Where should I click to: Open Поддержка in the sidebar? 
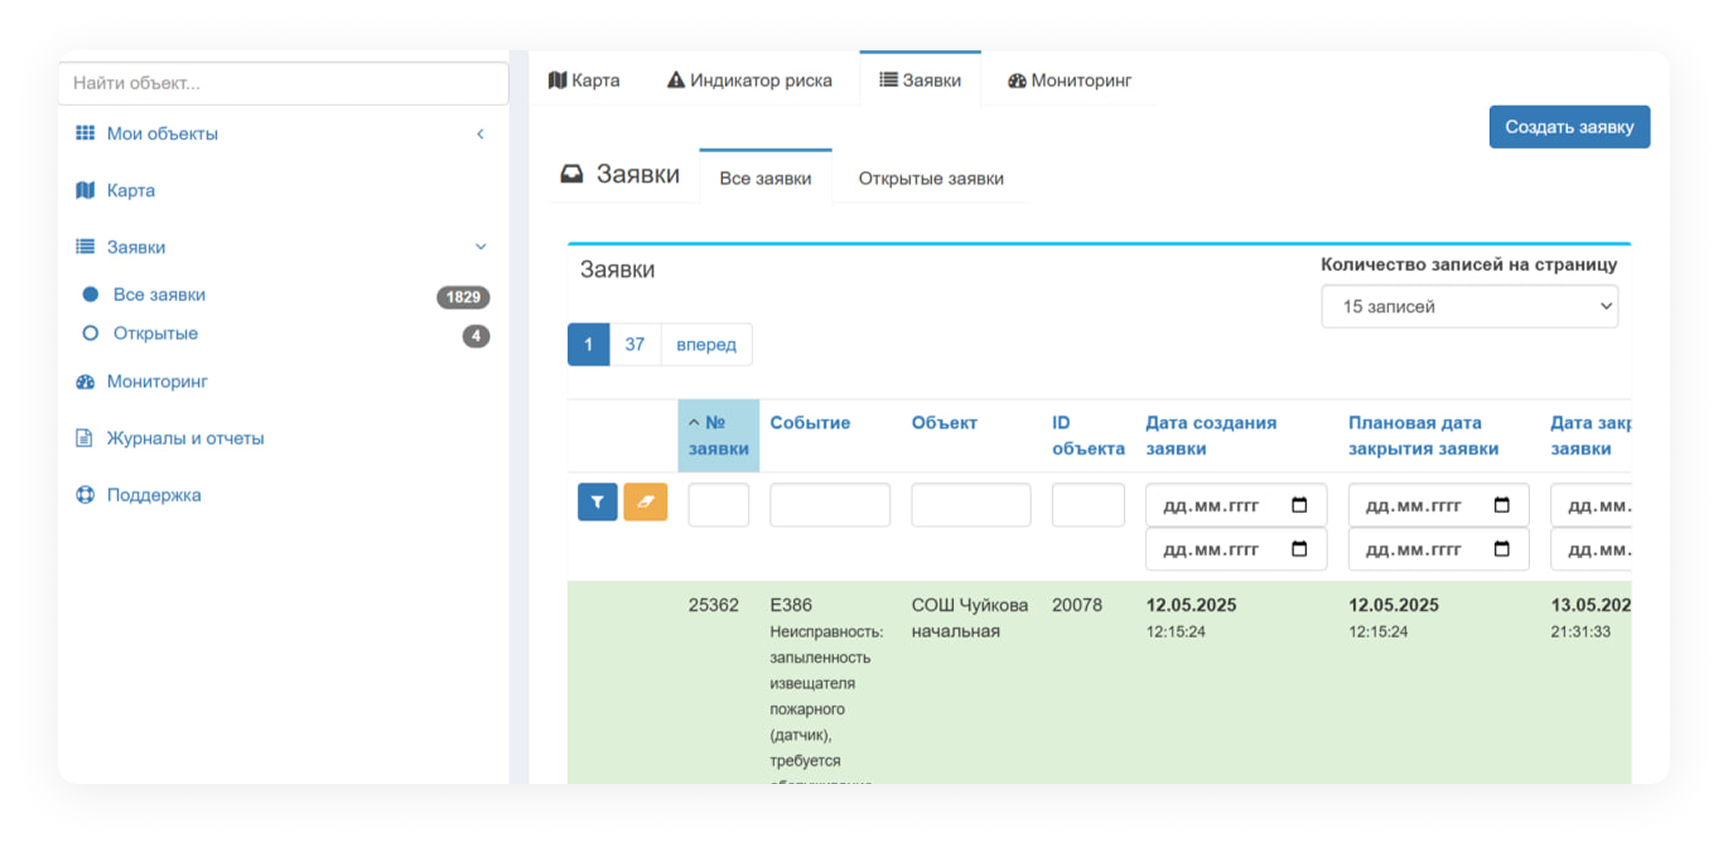154,494
